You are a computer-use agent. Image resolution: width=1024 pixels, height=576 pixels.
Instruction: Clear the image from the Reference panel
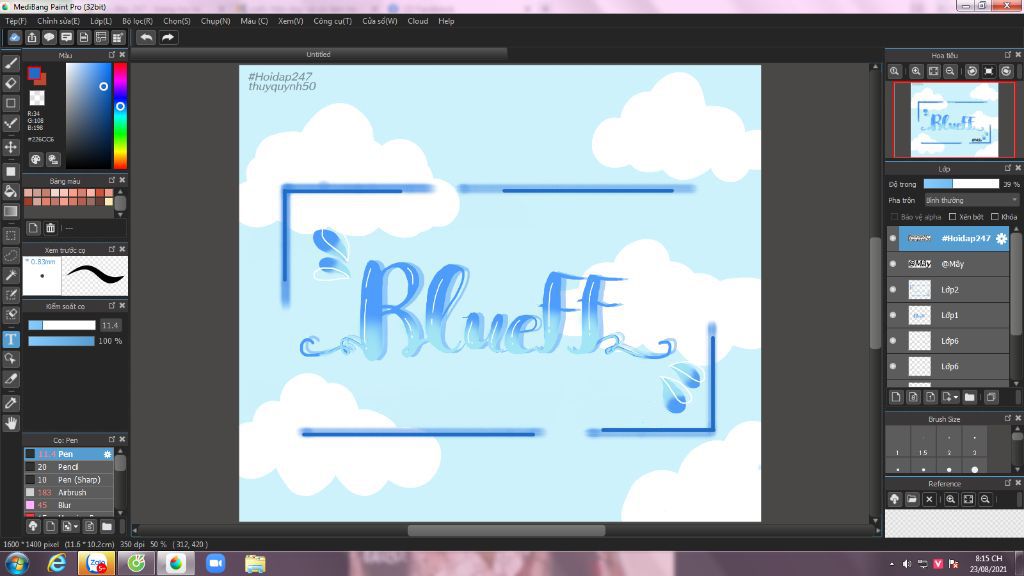pyautogui.click(x=929, y=499)
